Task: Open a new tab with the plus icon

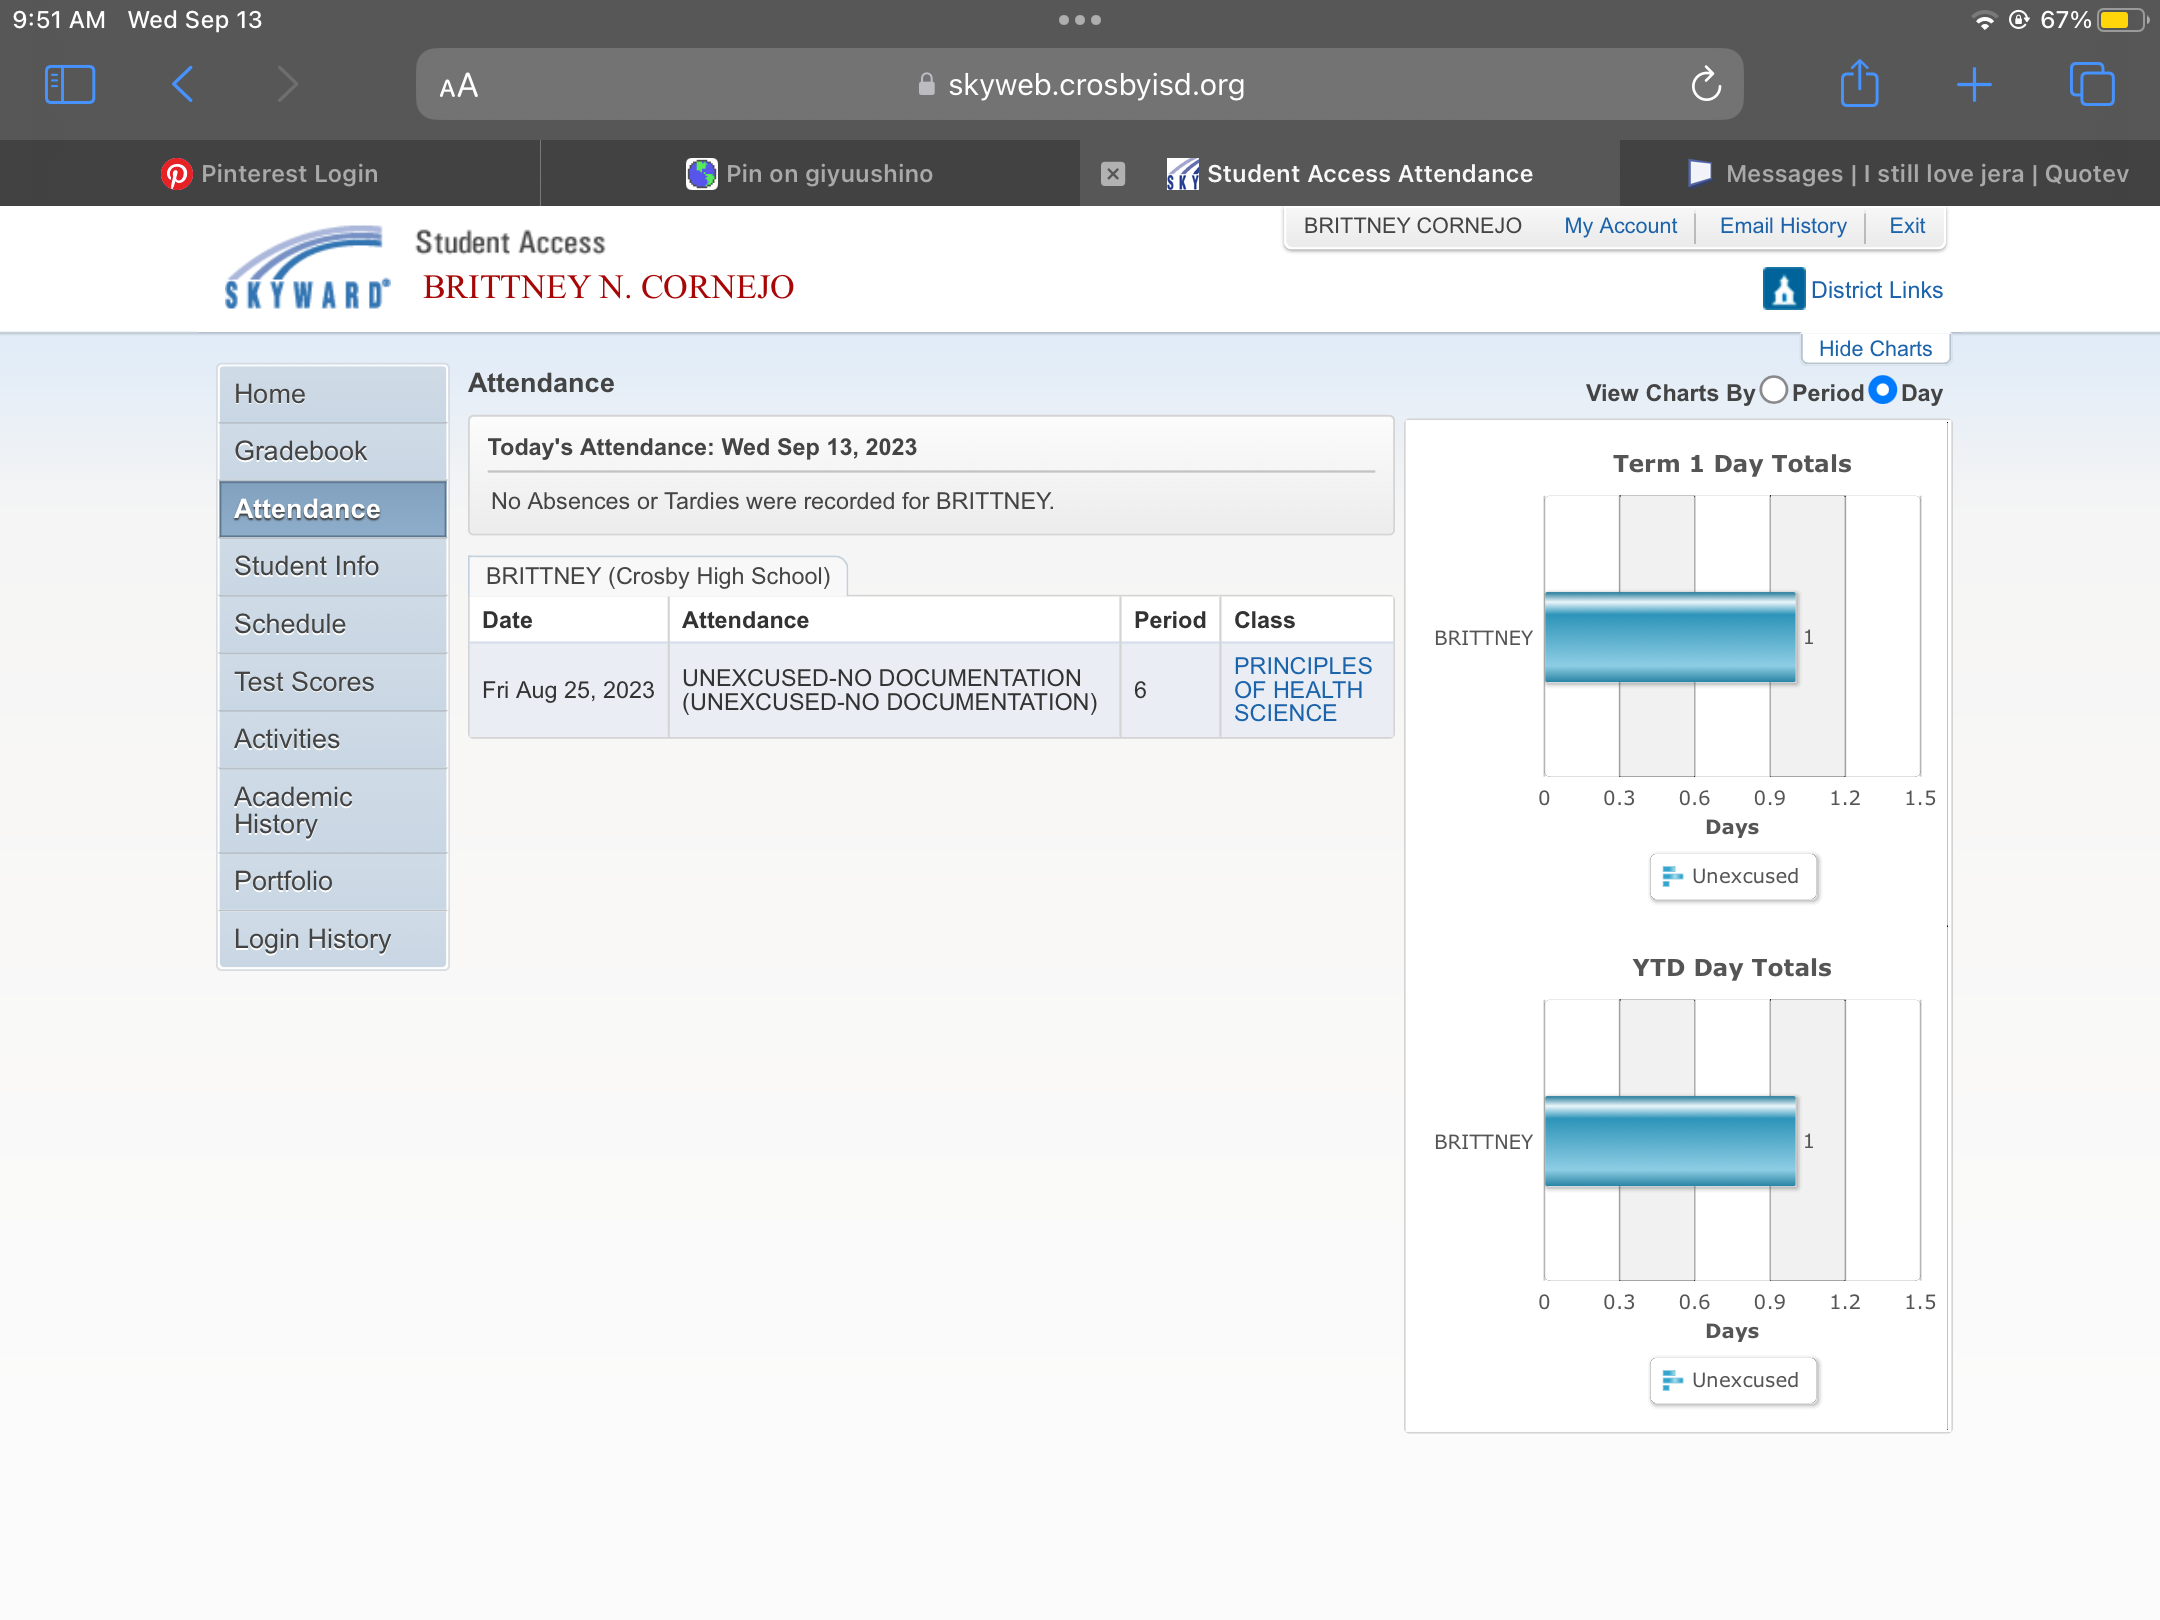Action: (x=1974, y=85)
